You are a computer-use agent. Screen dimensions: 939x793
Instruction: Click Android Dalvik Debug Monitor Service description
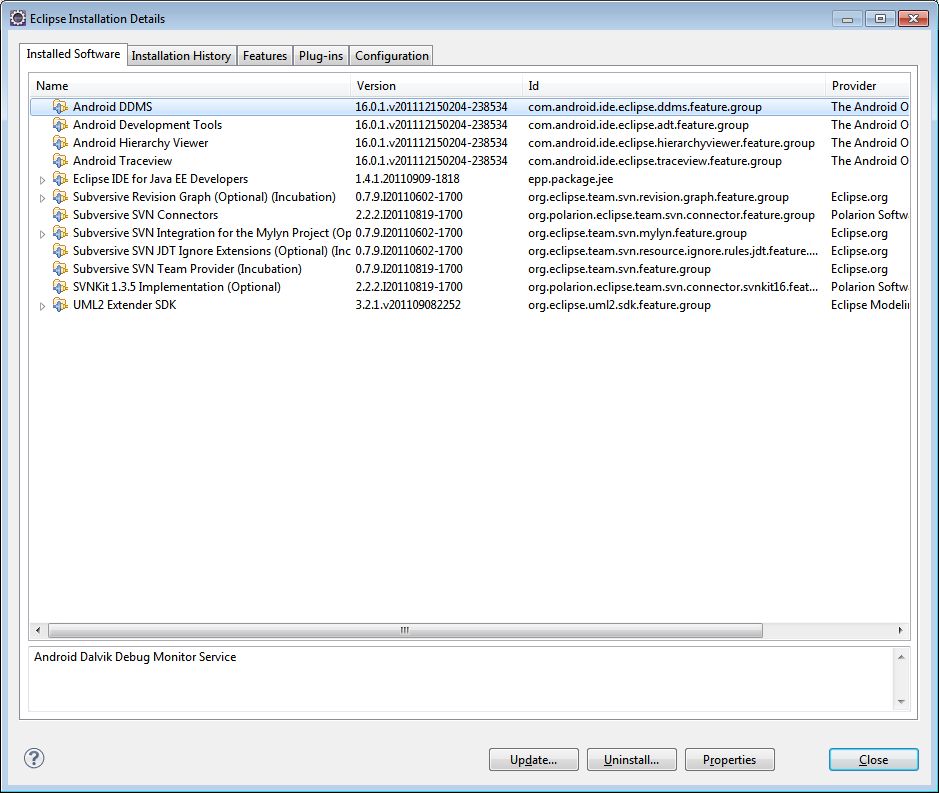coord(135,656)
